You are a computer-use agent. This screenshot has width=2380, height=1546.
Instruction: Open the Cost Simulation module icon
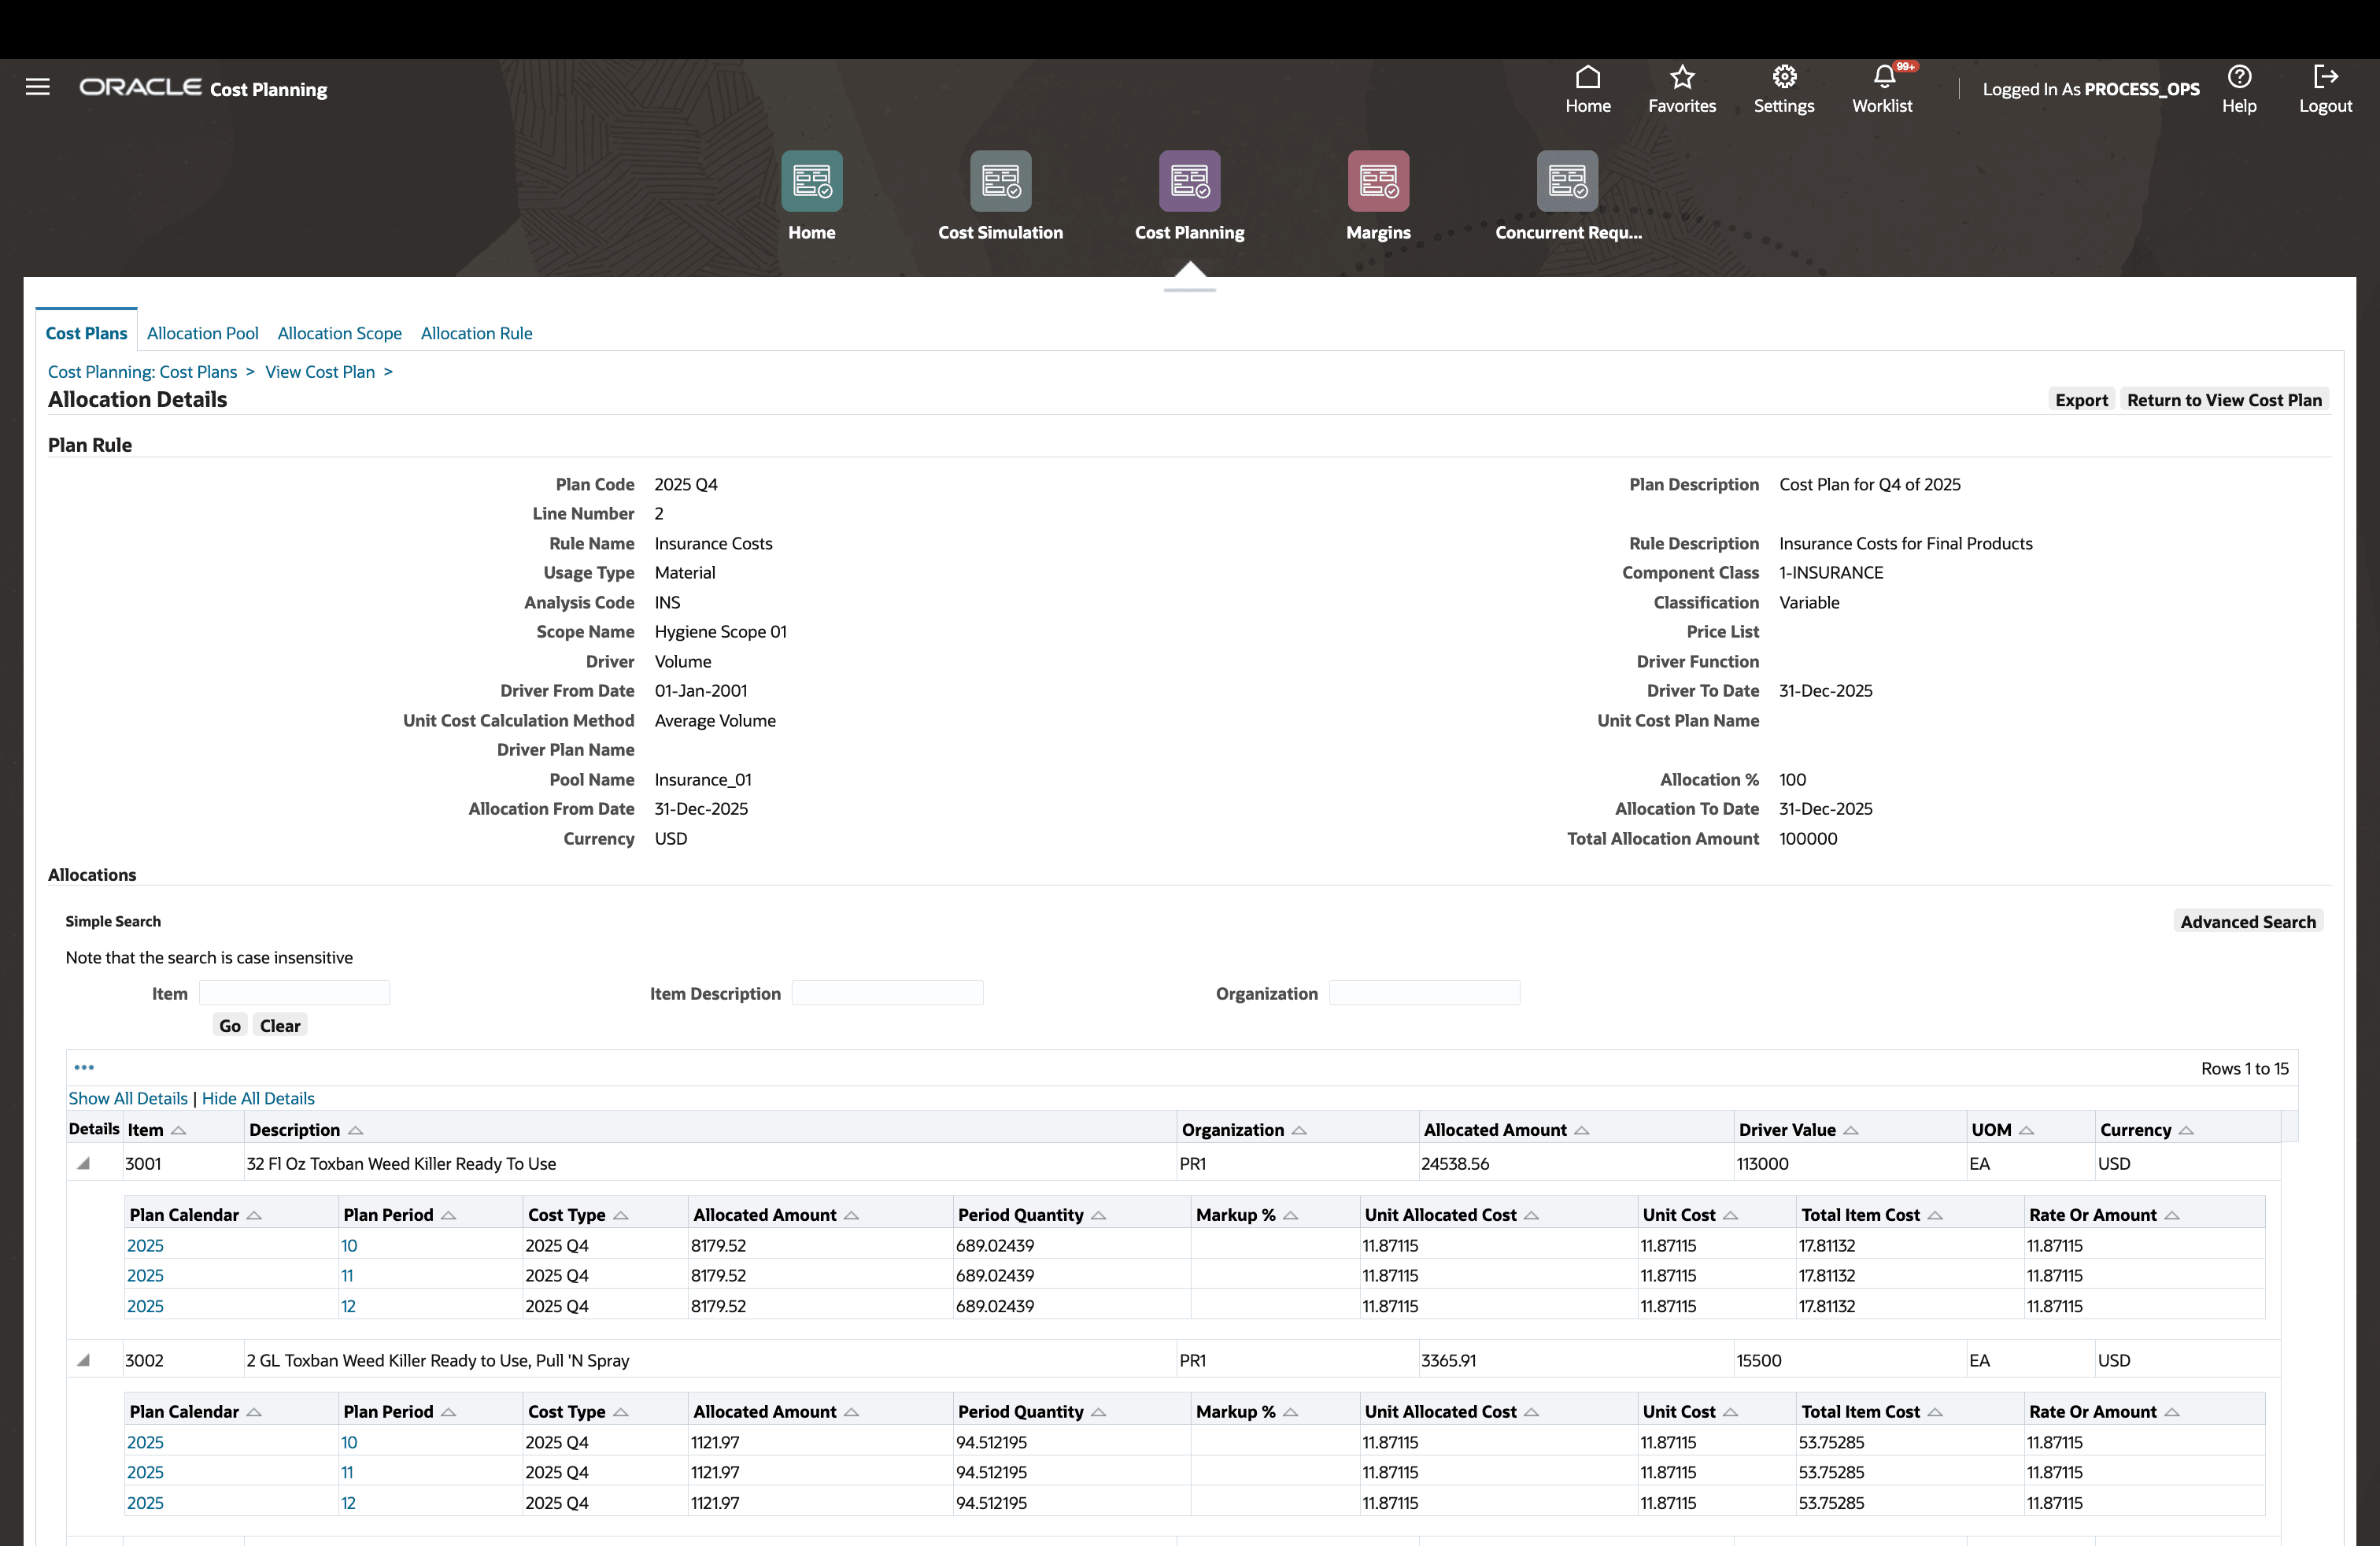pos(1000,181)
